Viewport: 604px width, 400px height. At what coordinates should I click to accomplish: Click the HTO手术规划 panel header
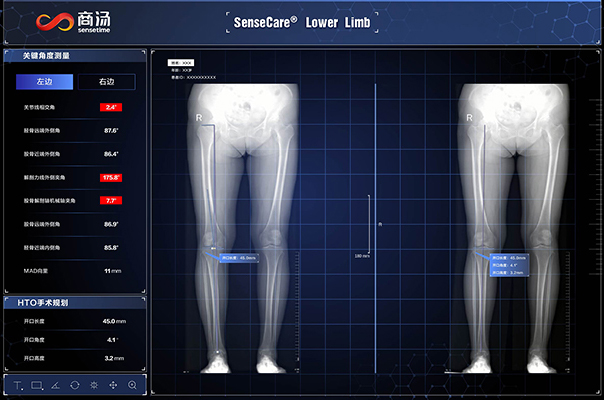[x=75, y=303]
